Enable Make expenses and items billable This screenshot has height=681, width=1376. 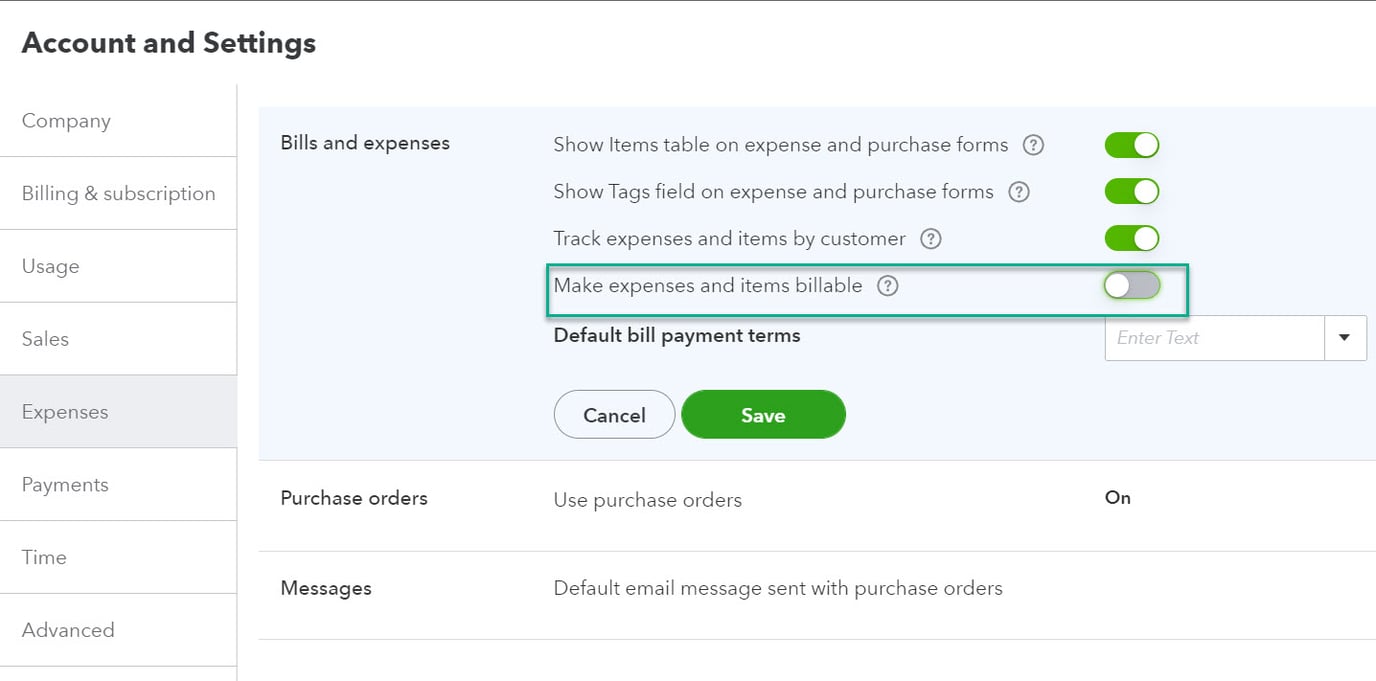tap(1131, 285)
